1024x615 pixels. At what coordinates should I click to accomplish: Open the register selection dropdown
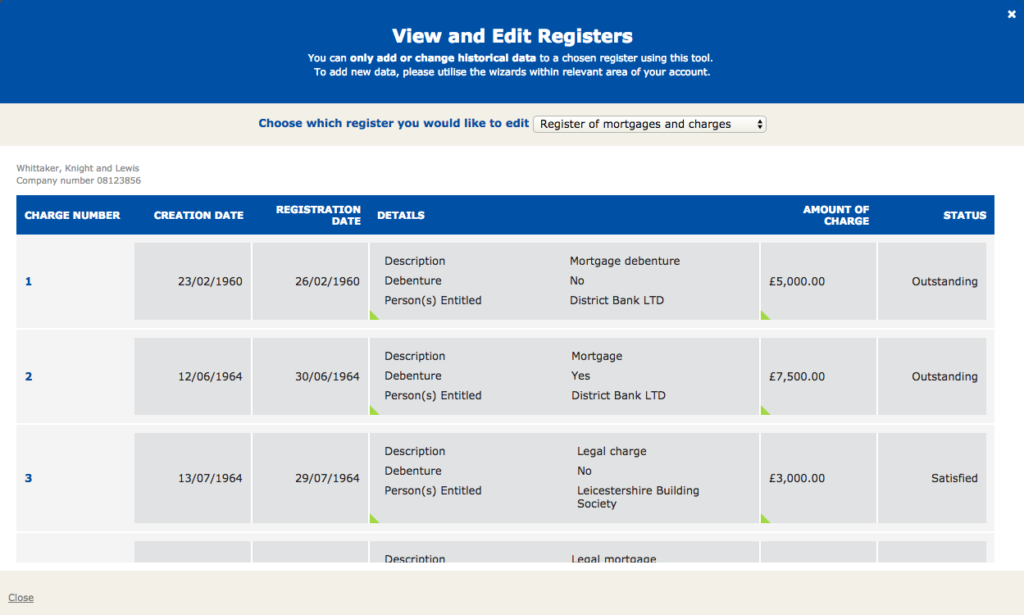(x=650, y=124)
